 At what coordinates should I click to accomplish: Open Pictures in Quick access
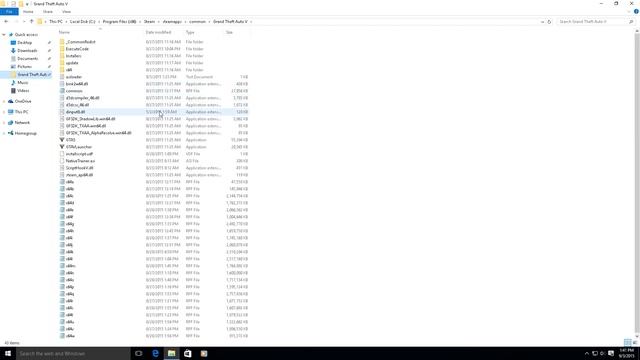tap(24, 67)
